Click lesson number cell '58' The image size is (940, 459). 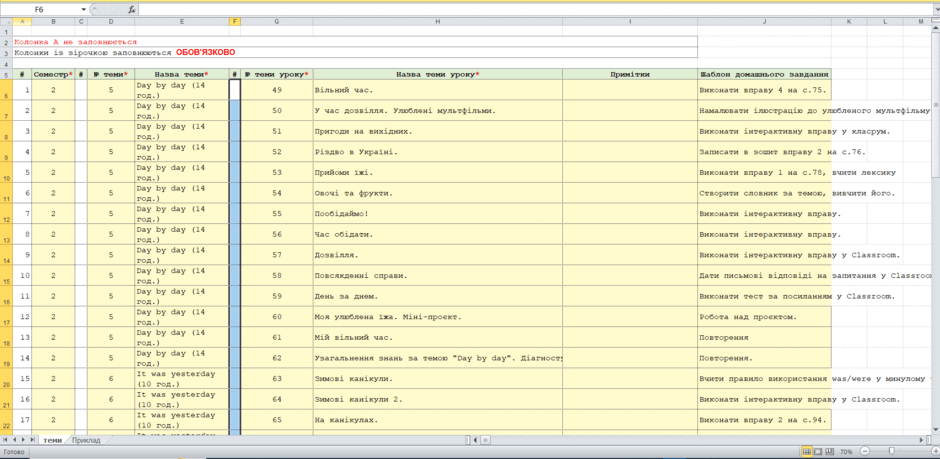coord(277,276)
